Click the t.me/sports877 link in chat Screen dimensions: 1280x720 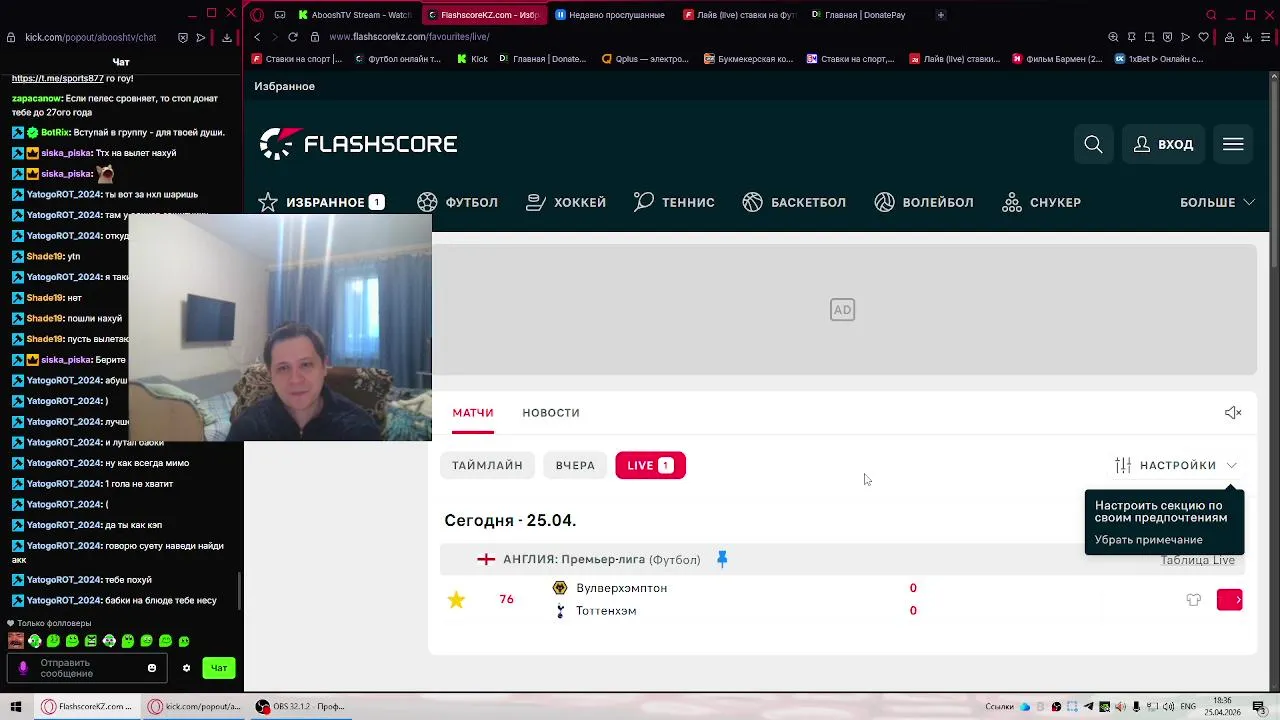pos(58,78)
